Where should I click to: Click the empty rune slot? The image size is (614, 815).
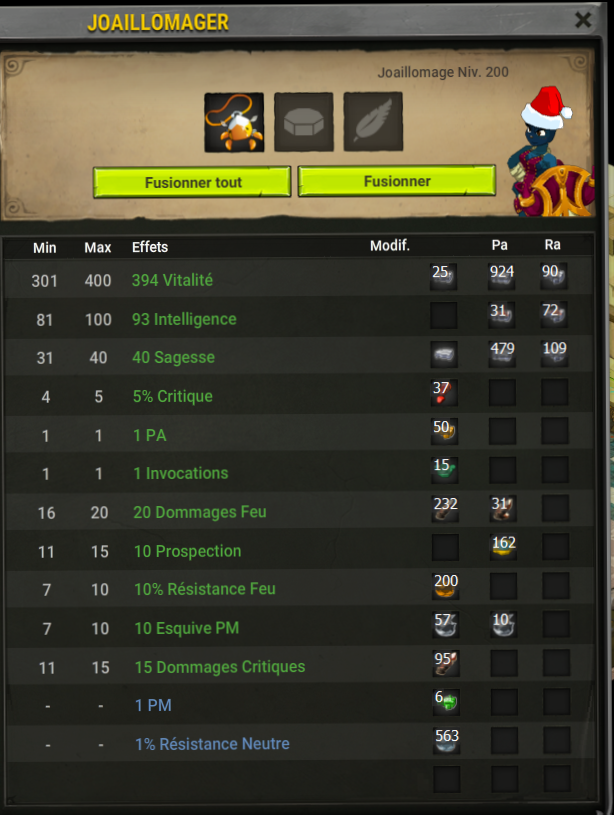304,122
